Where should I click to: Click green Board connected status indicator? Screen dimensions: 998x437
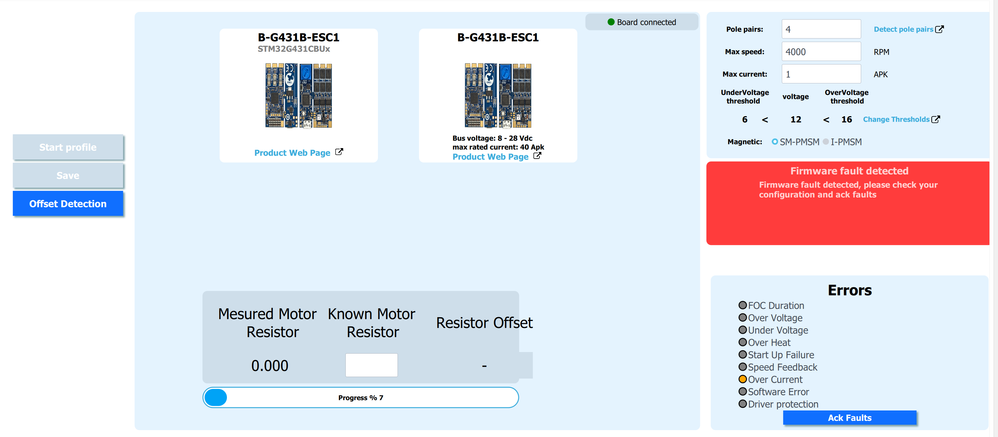pyautogui.click(x=611, y=22)
